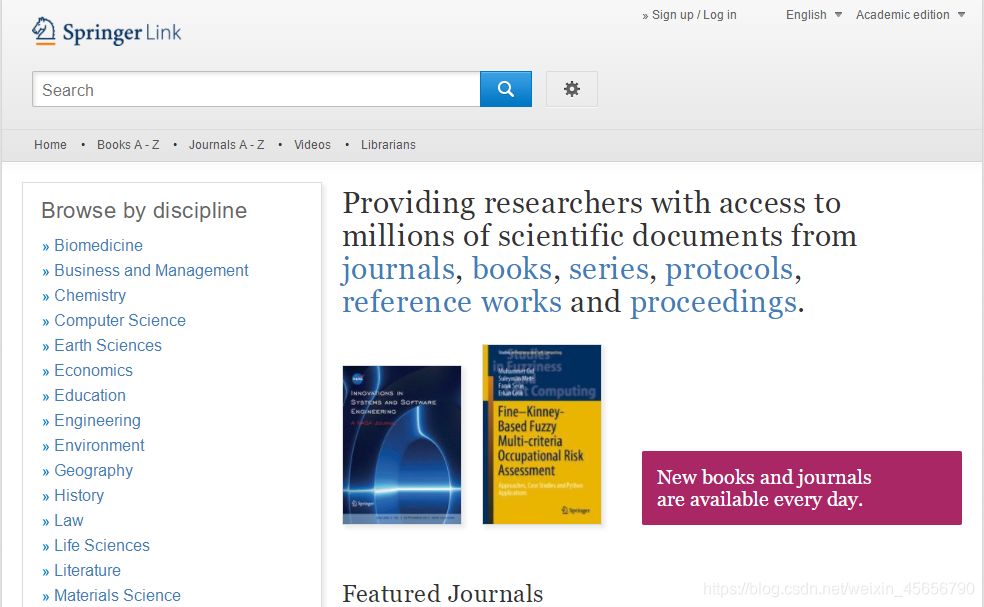Browse the Chemistry discipline
The image size is (984, 607).
pos(90,296)
